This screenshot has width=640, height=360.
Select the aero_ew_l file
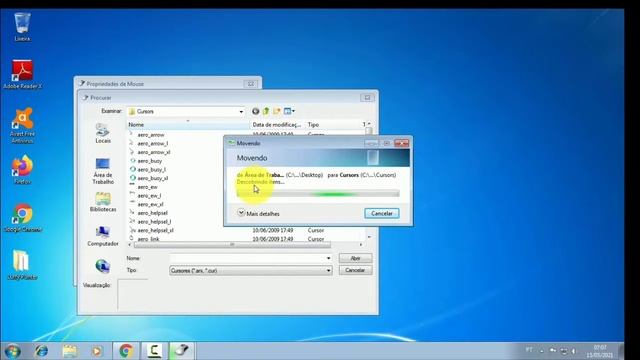coord(149,196)
